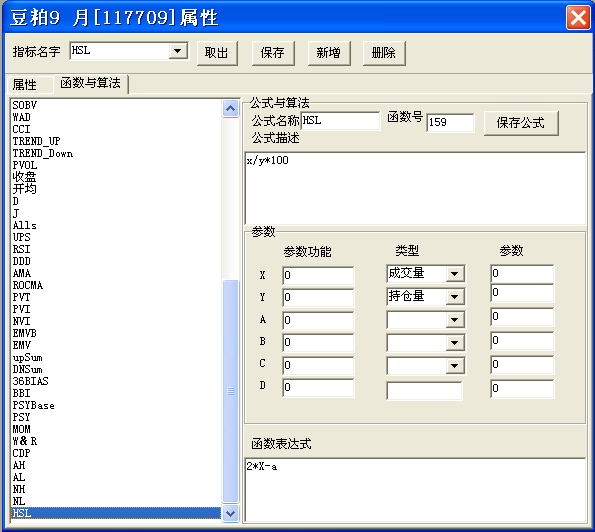This screenshot has height=532, width=595.
Task: Click the list scroll-down arrow
Action: coord(230,514)
